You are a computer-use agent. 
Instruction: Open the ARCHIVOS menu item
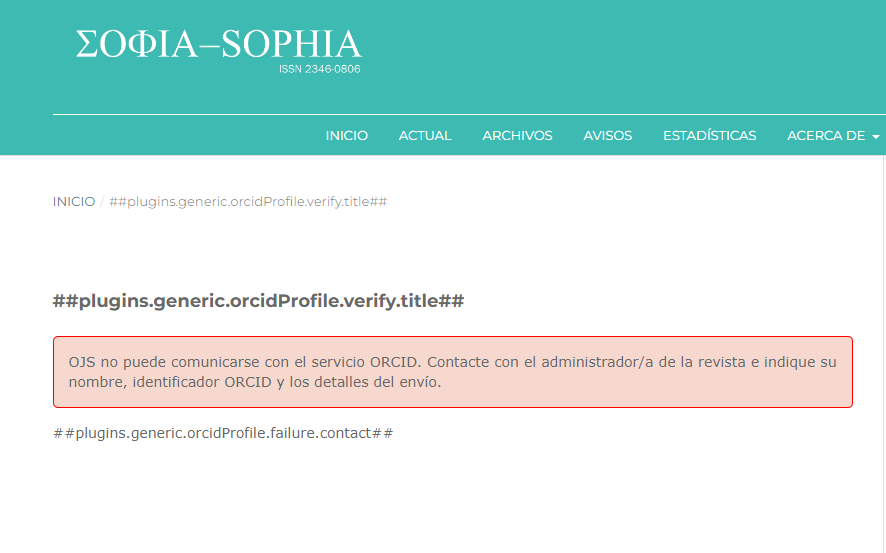click(x=517, y=136)
